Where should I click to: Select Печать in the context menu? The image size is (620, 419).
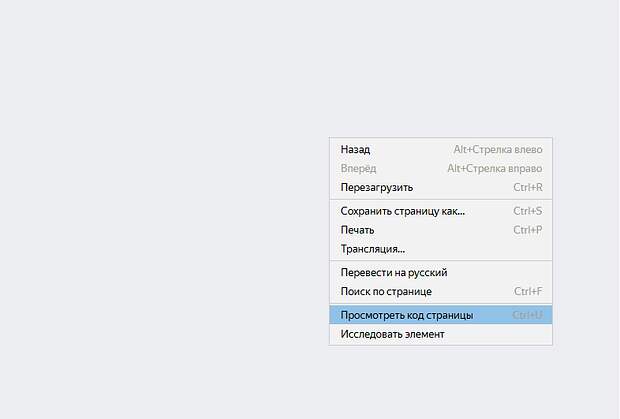357,230
